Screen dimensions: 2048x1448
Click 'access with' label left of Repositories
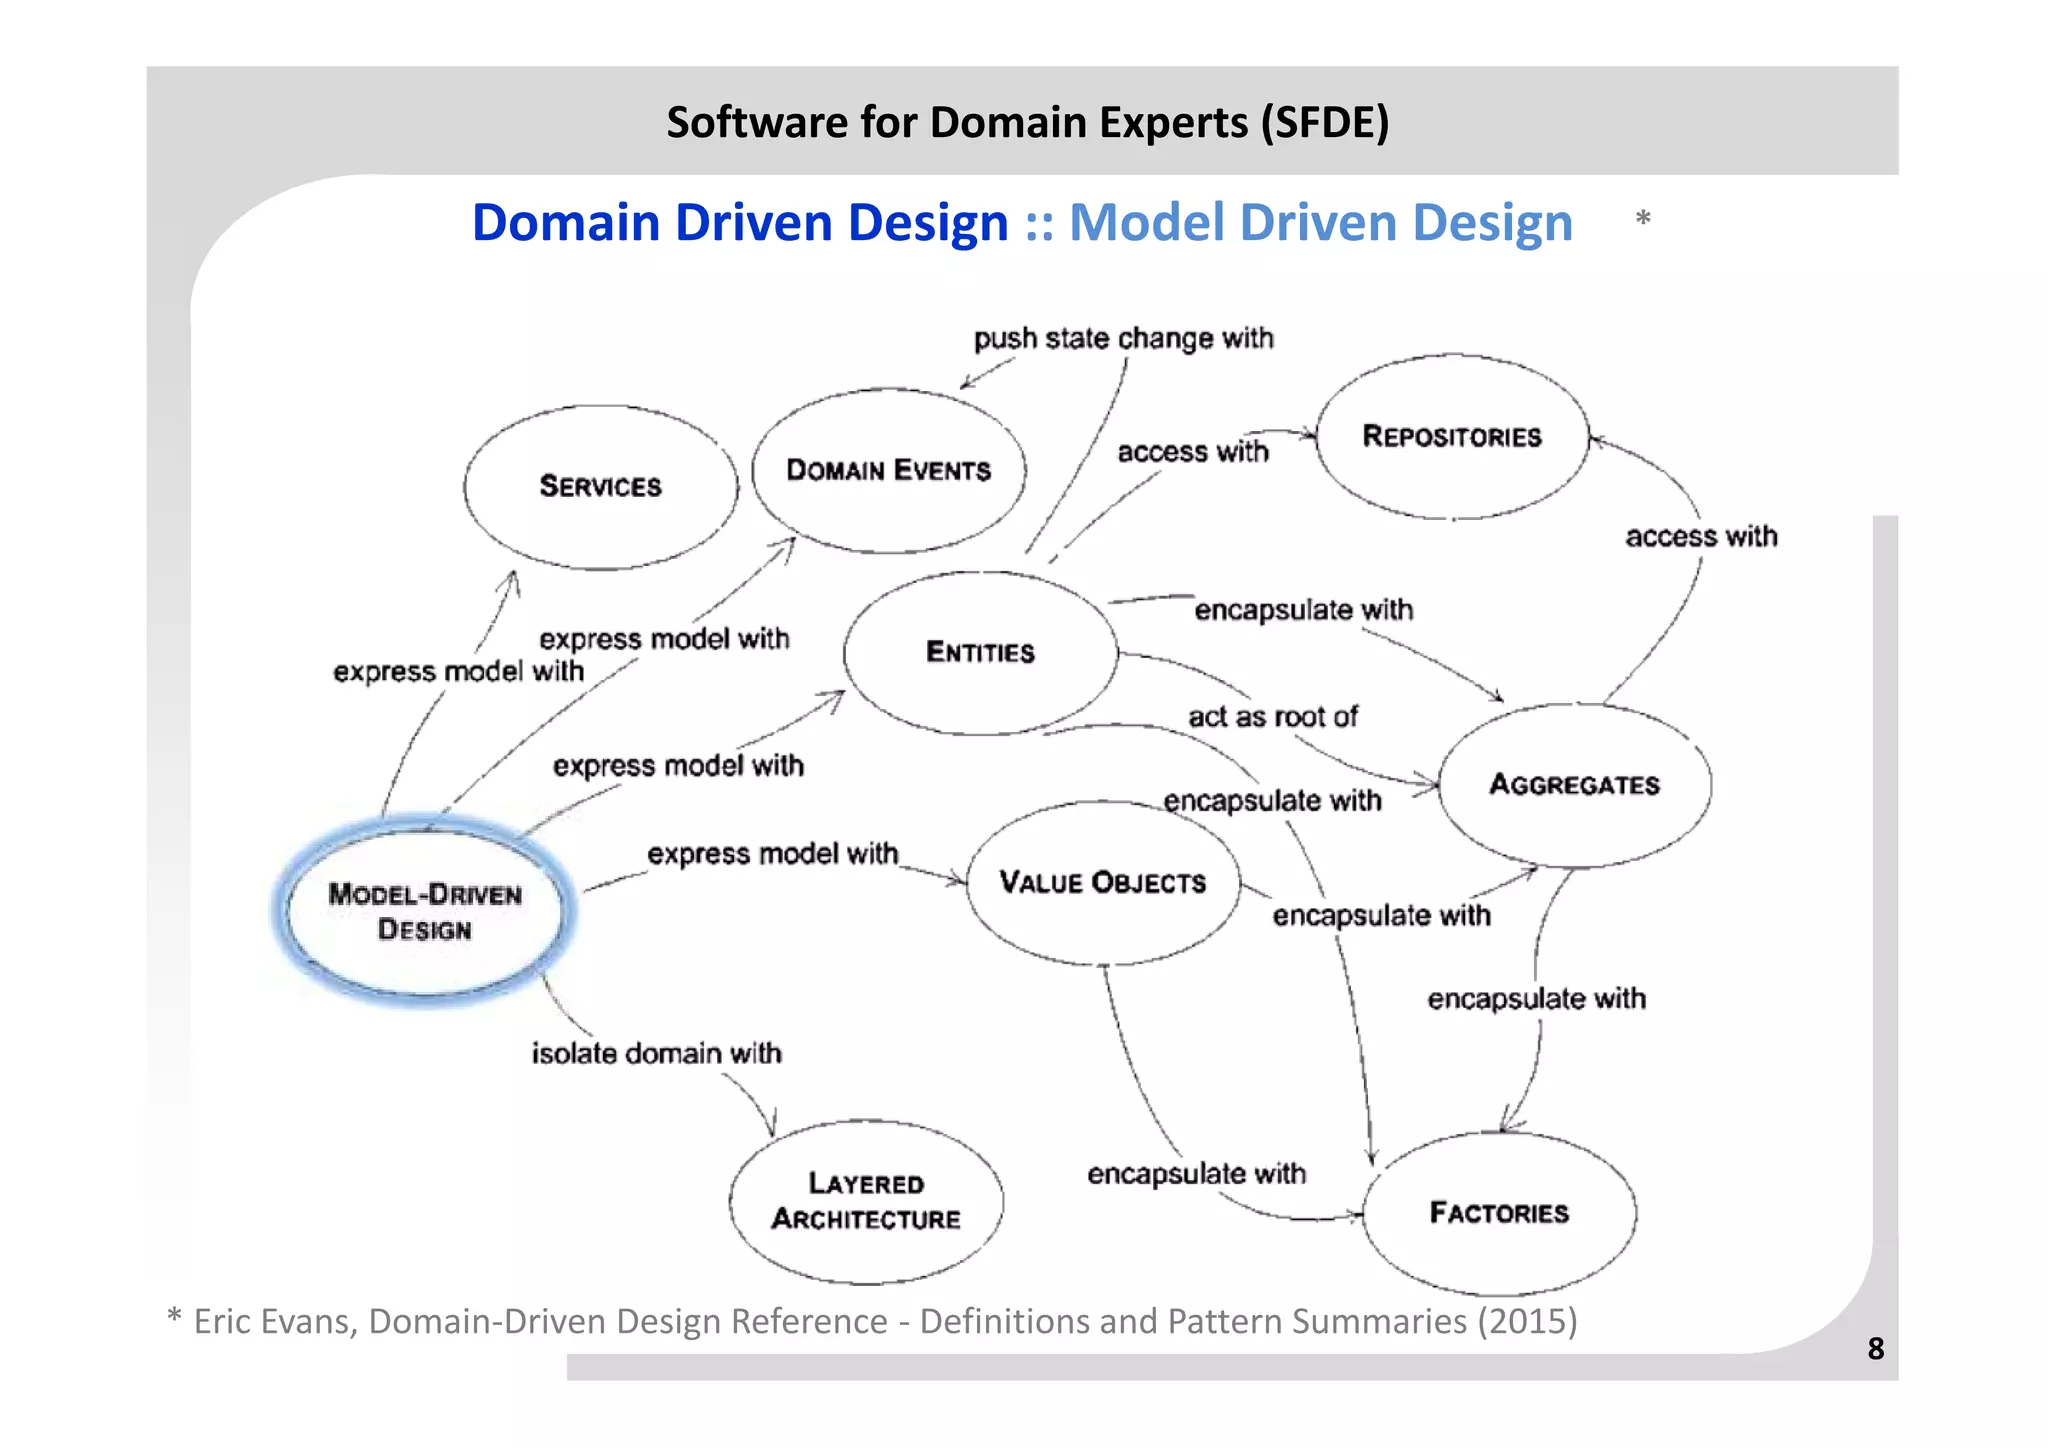coord(1193,452)
